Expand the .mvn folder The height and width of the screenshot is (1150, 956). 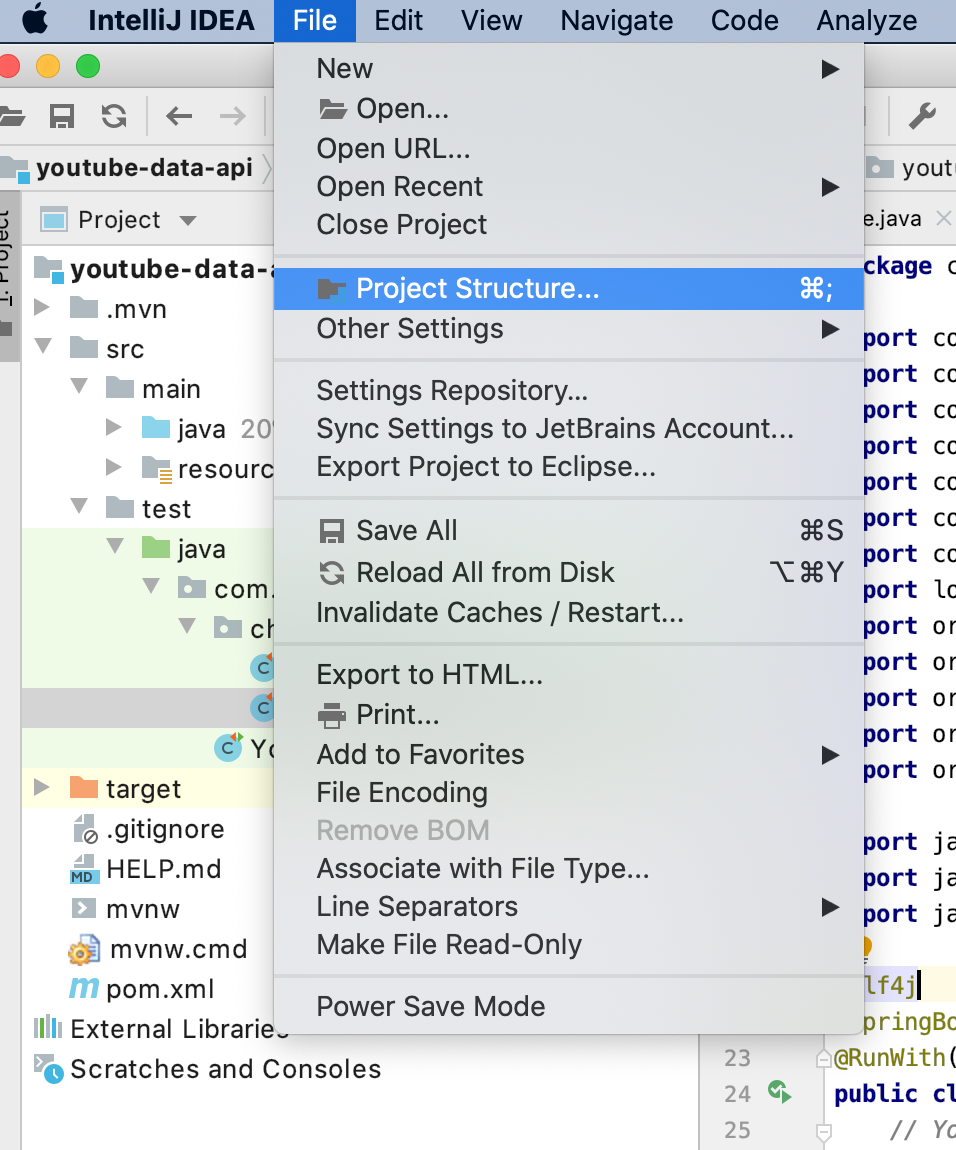coord(42,307)
